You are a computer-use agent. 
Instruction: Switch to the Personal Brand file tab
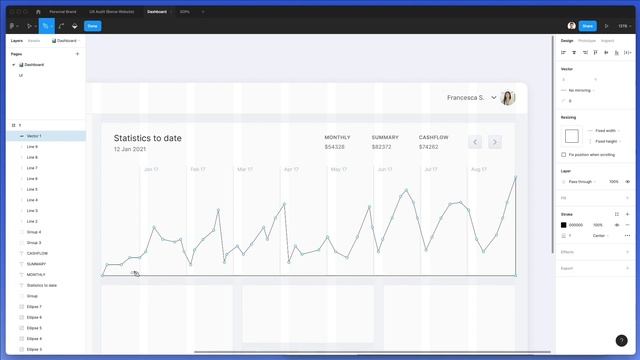point(63,12)
